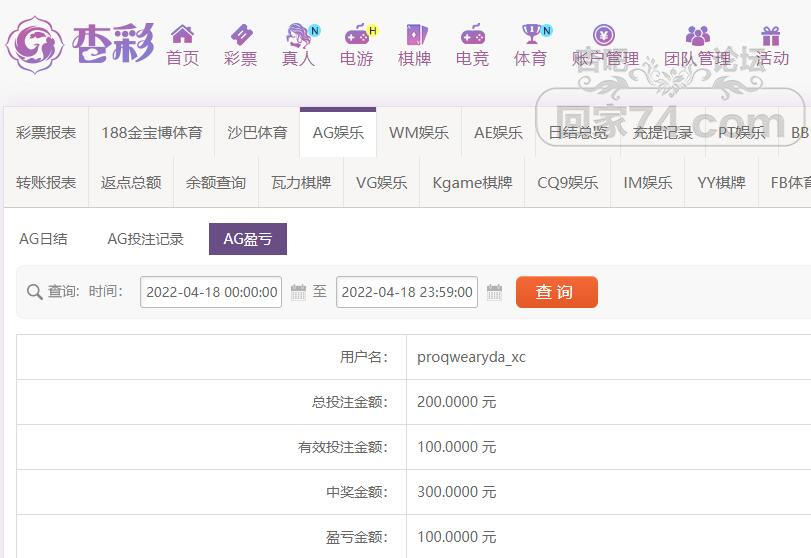Click the 首页 home icon

(182, 35)
